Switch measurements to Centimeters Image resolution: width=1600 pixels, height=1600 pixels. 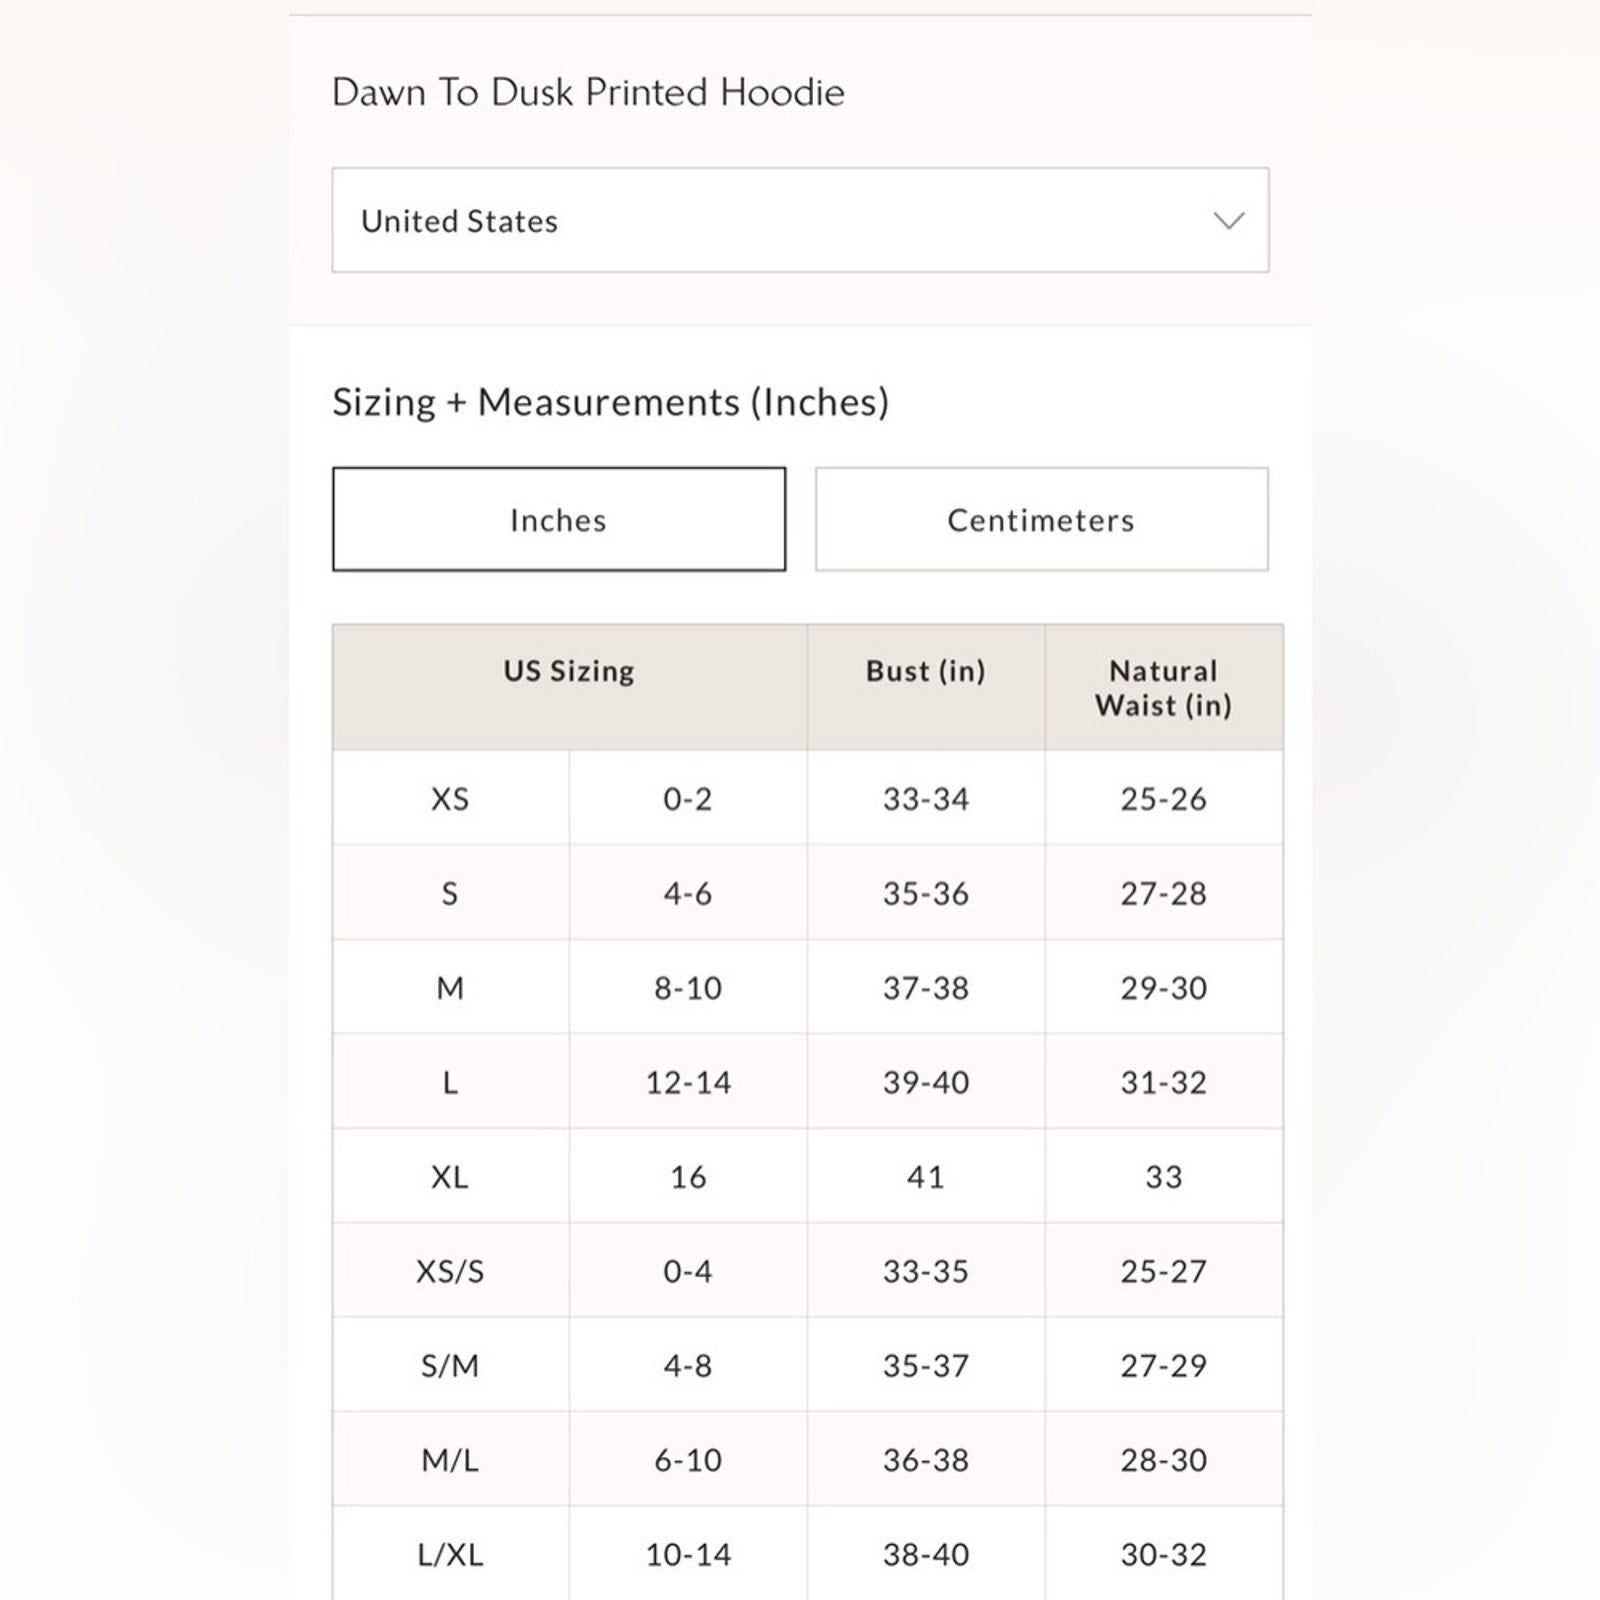point(1041,519)
